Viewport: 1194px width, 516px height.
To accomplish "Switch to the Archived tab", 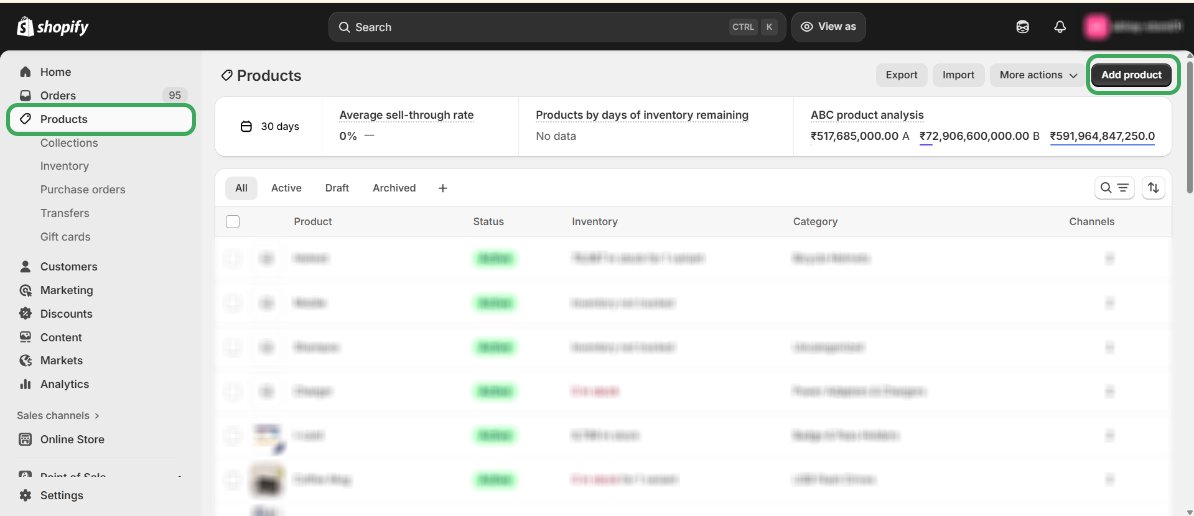I will click(394, 188).
